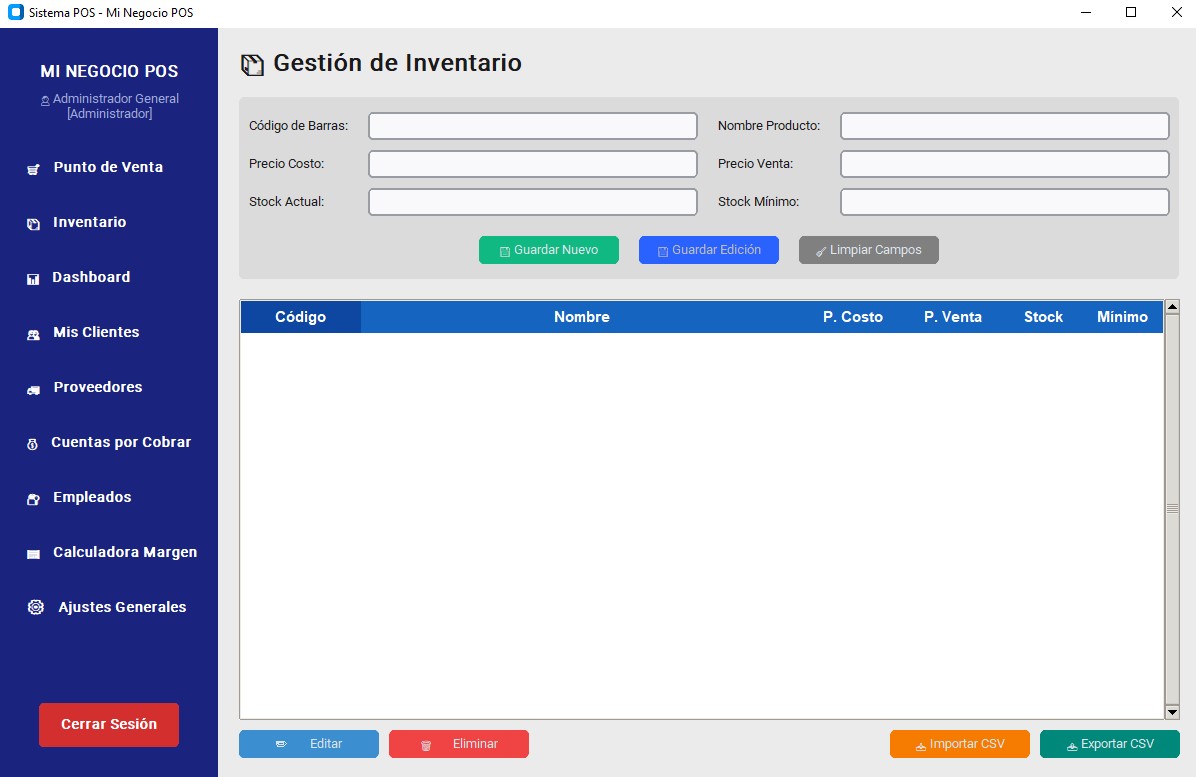Open Calculadora Margen
The height and width of the screenshot is (777, 1196).
click(x=124, y=551)
